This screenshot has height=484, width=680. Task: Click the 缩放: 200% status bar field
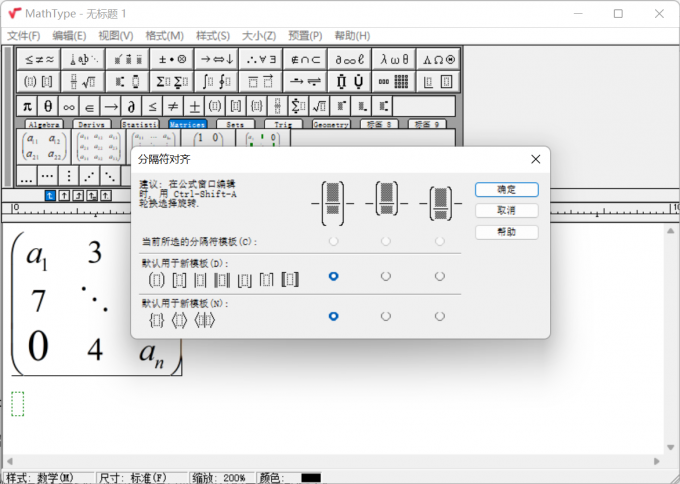(x=220, y=478)
